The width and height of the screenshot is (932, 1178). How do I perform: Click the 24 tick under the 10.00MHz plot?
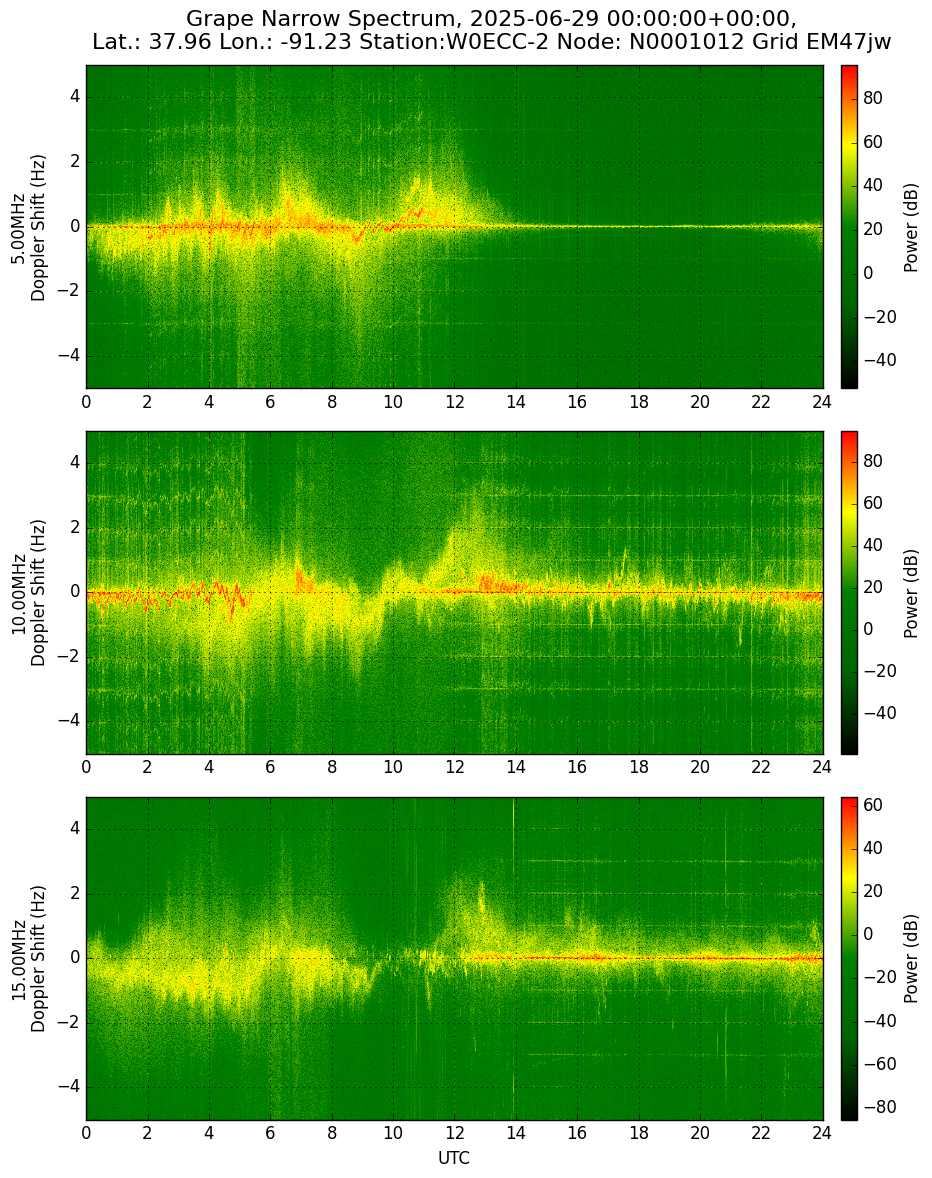point(822,767)
